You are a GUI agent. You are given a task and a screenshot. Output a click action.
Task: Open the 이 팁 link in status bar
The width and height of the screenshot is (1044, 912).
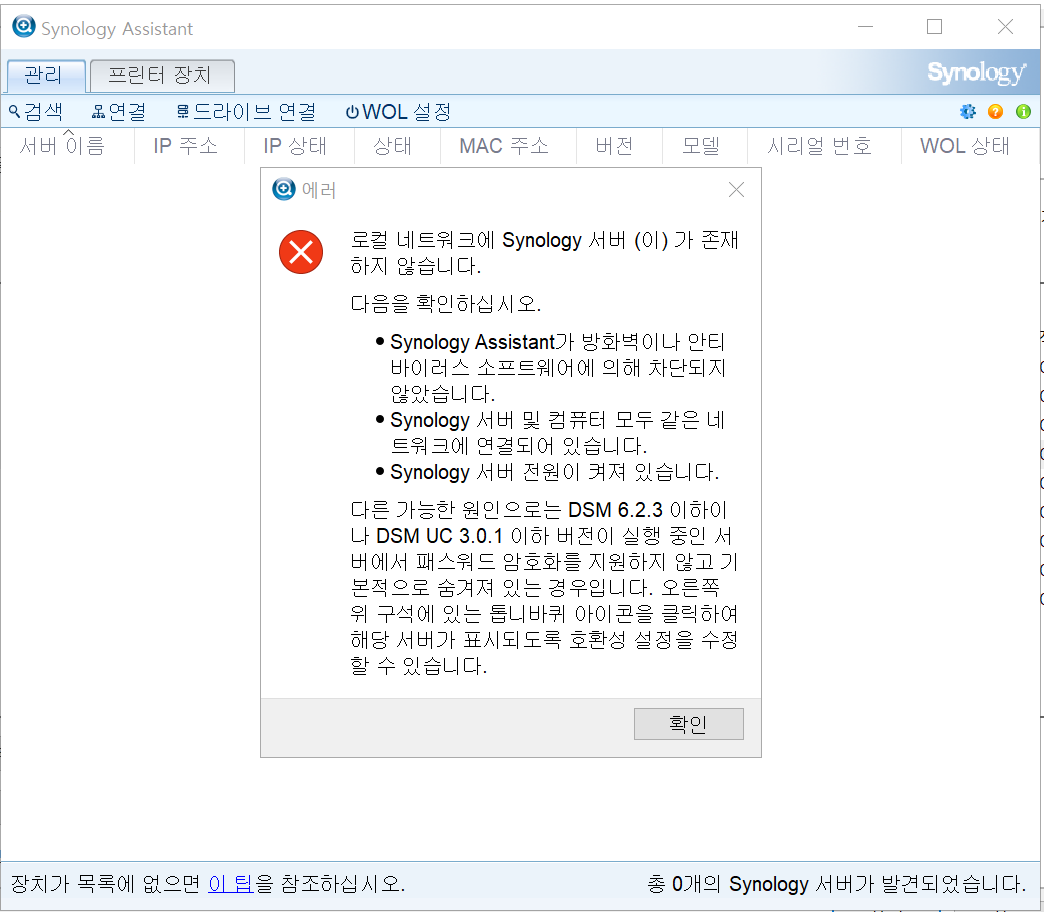(x=230, y=883)
